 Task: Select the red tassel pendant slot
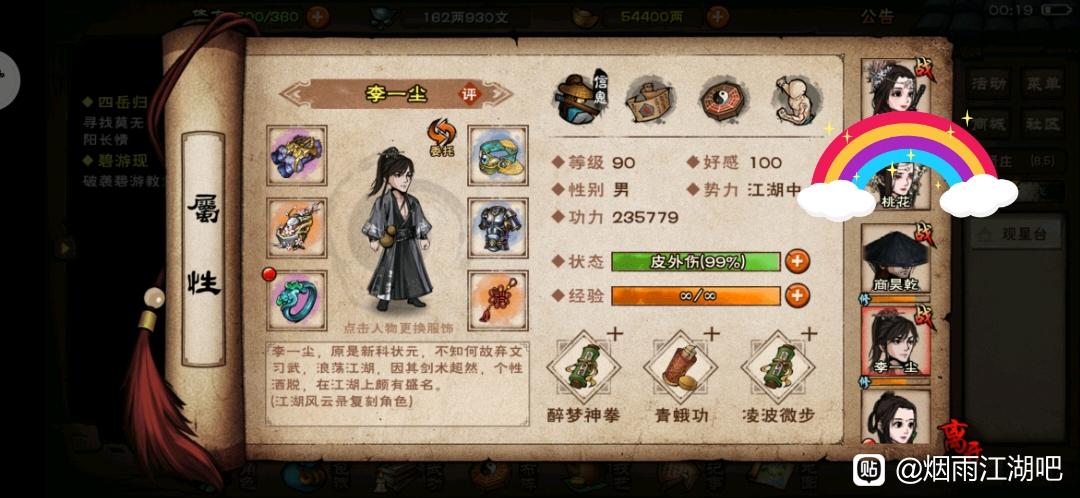[497, 300]
